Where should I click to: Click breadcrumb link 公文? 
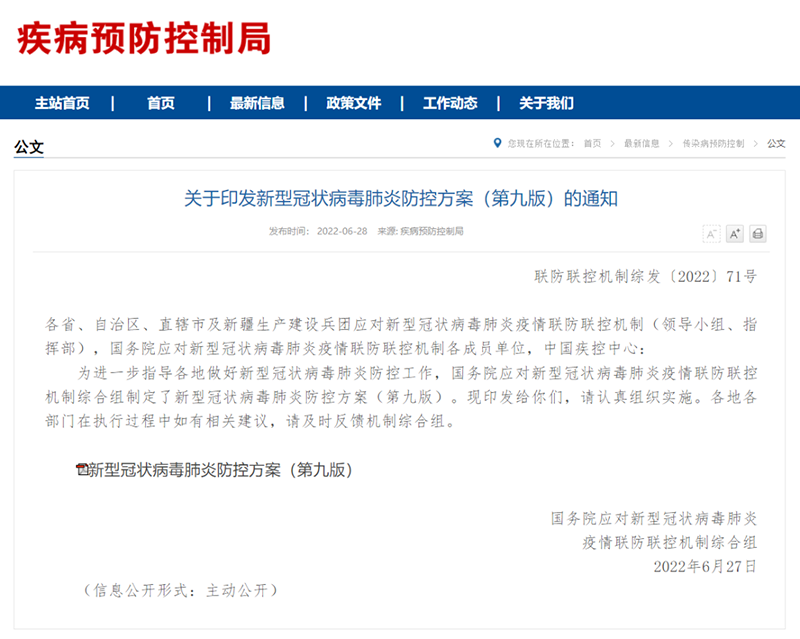[776, 144]
